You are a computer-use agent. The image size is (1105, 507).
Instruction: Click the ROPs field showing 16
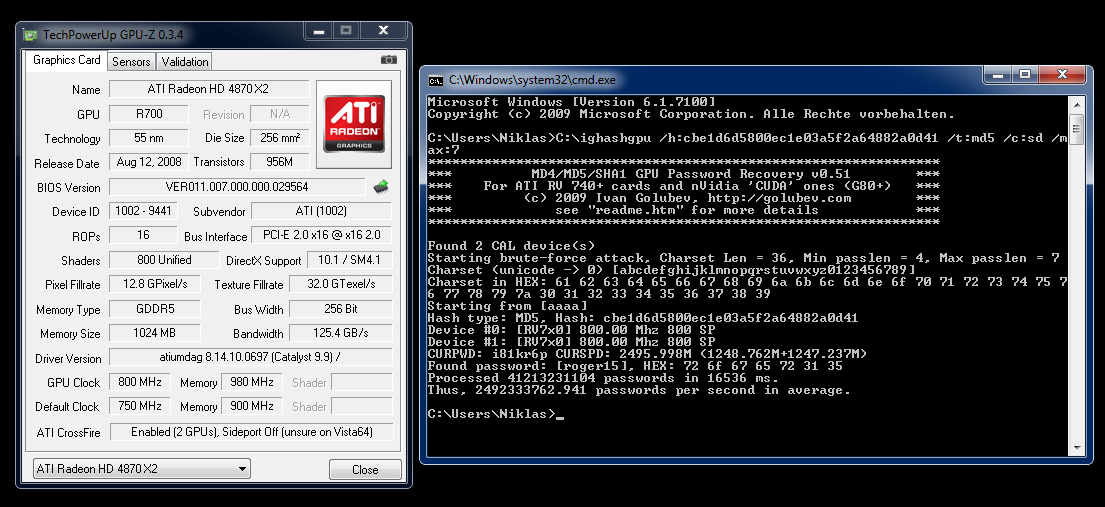[143, 235]
